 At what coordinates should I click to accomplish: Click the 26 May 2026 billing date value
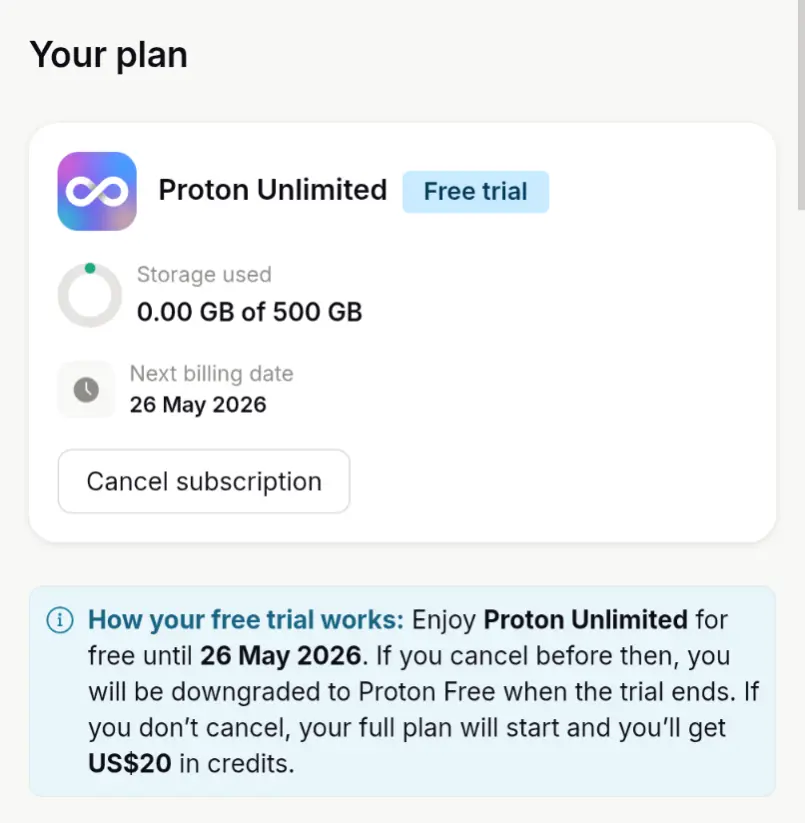[x=198, y=405]
